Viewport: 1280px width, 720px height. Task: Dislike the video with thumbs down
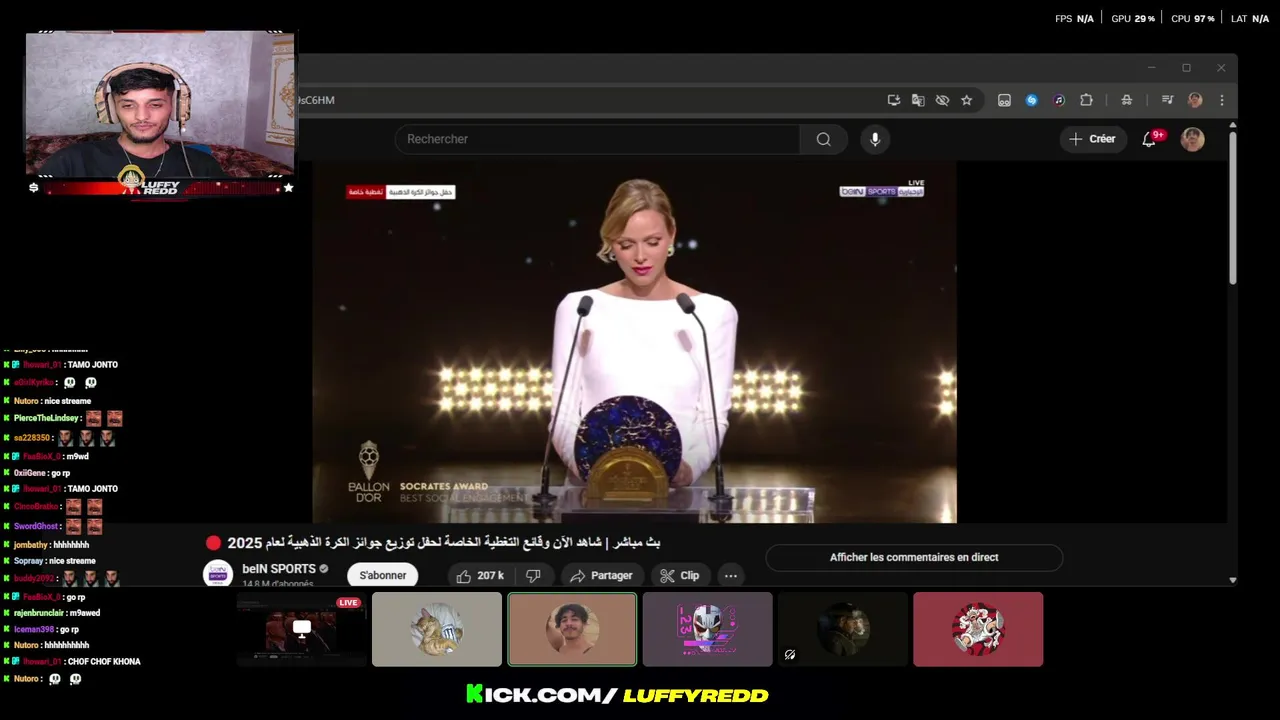click(533, 576)
